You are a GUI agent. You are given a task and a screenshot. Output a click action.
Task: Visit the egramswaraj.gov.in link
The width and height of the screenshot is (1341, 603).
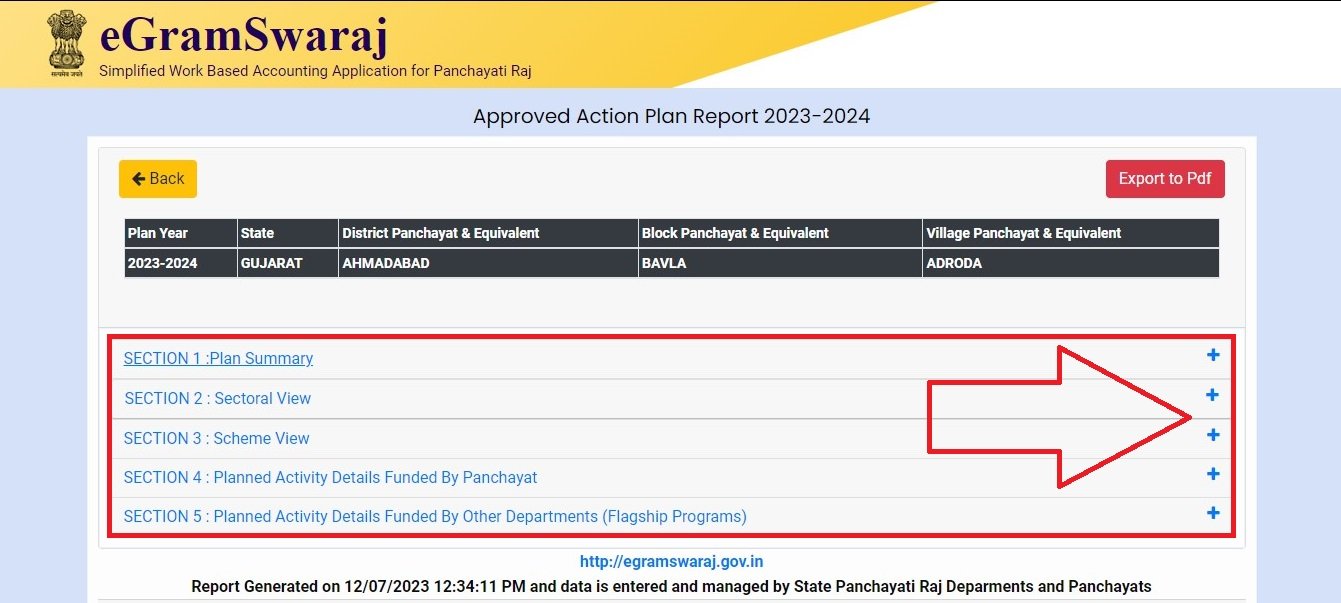pos(671,562)
